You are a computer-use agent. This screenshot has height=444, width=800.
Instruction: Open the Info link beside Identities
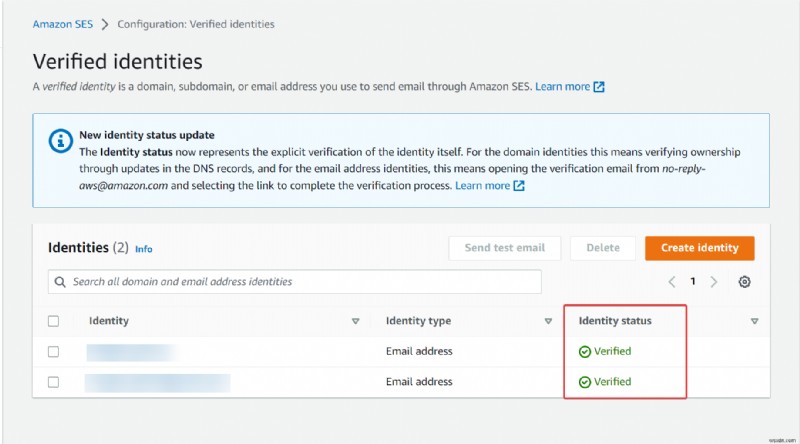point(143,249)
